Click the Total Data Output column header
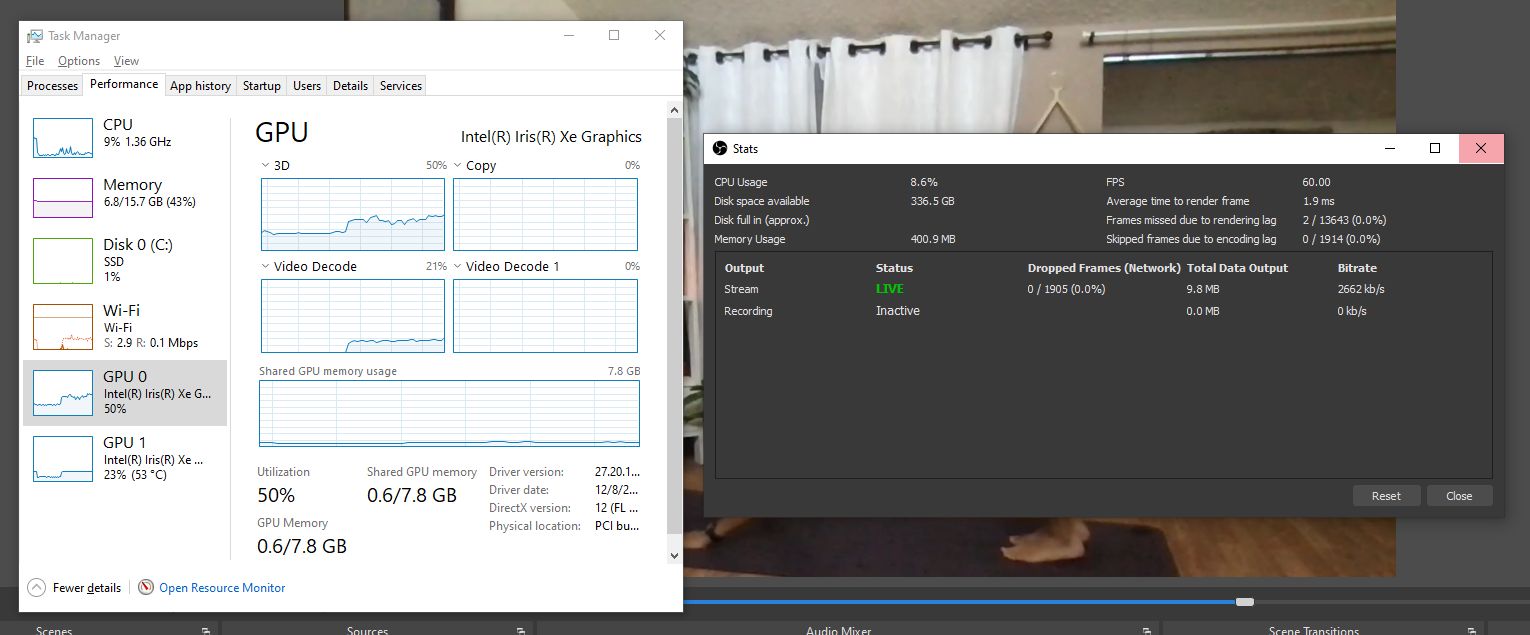 (x=1237, y=268)
